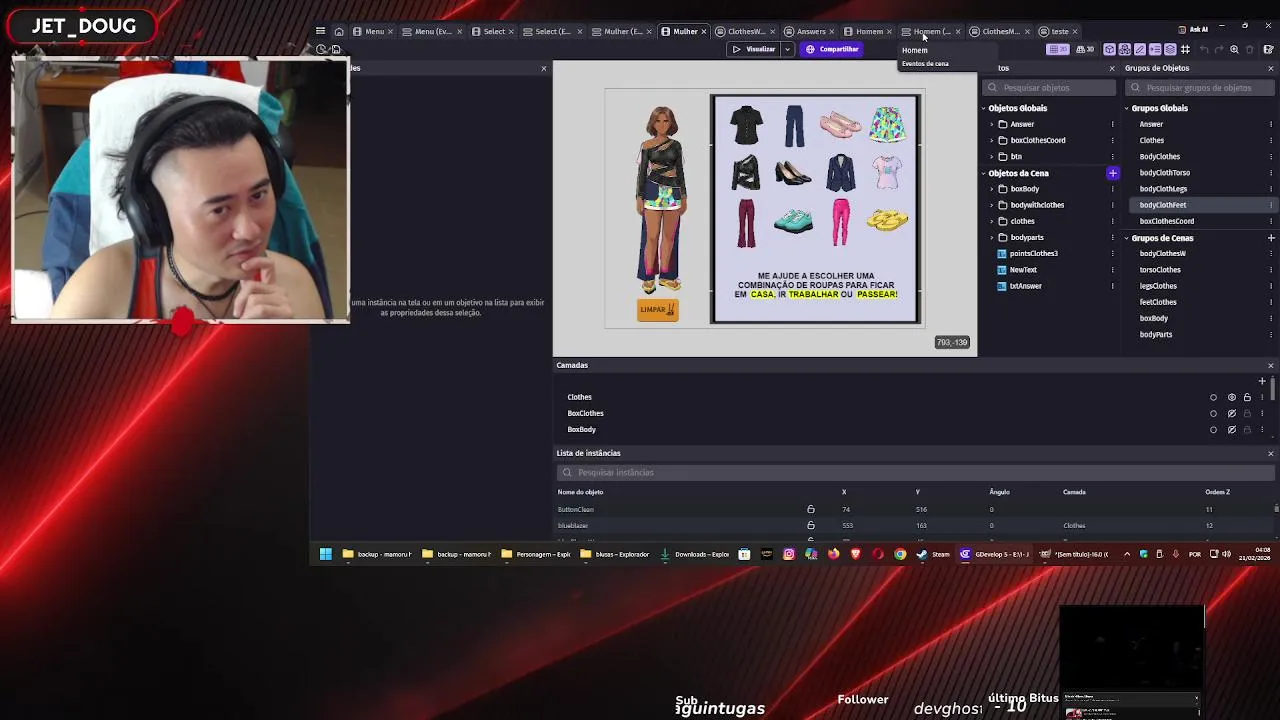1280x720 pixels.
Task: Open the three-dot menu for txtAnswer object
Action: (1112, 286)
